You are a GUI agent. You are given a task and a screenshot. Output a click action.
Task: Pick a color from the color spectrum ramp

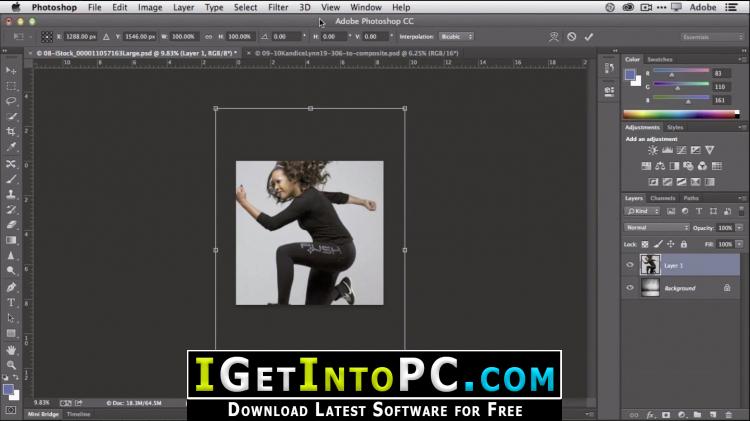pos(680,114)
